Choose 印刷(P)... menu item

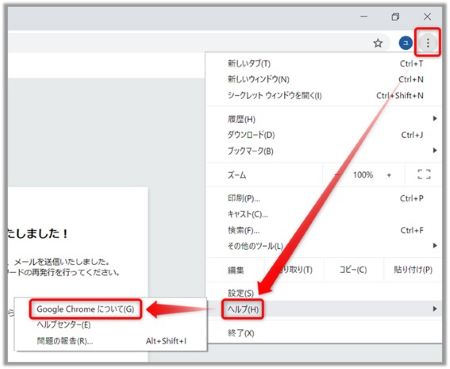[324, 198]
